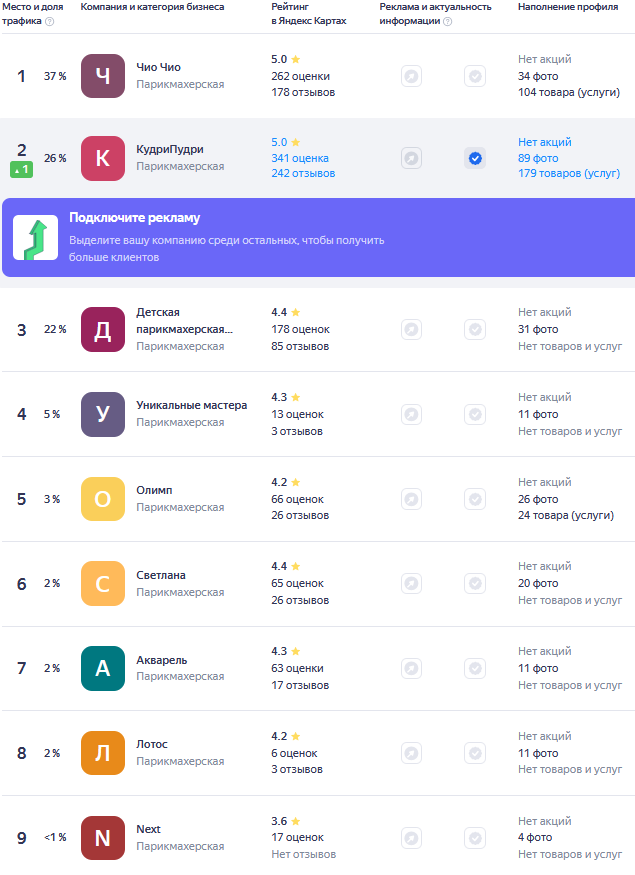This screenshot has height=875, width=635.
Task: Click advertising icon in Светлана row
Action: coord(411,584)
